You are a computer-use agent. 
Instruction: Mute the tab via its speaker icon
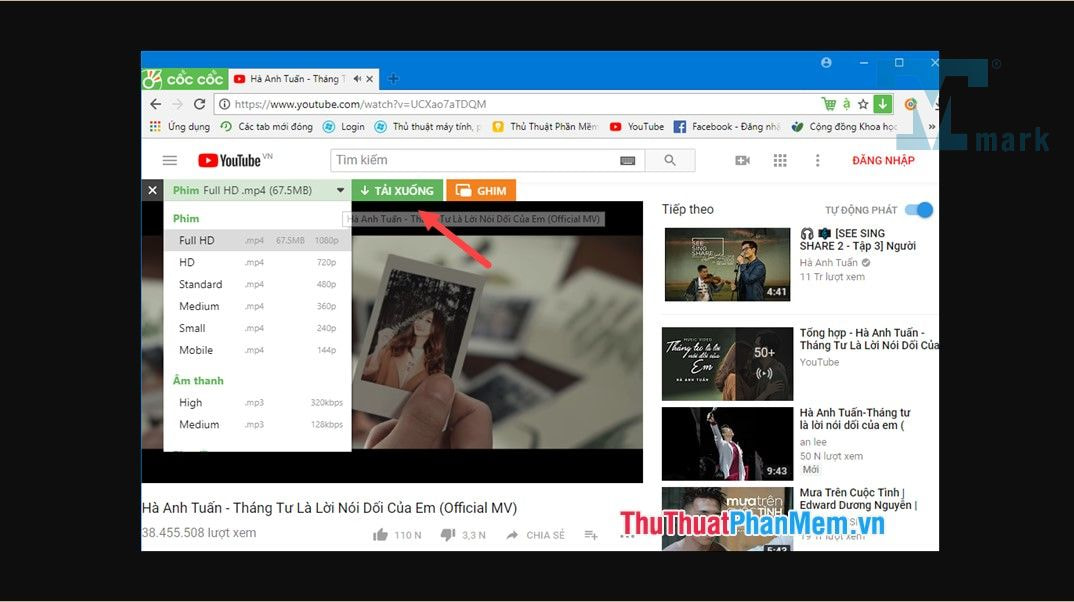[x=357, y=79]
